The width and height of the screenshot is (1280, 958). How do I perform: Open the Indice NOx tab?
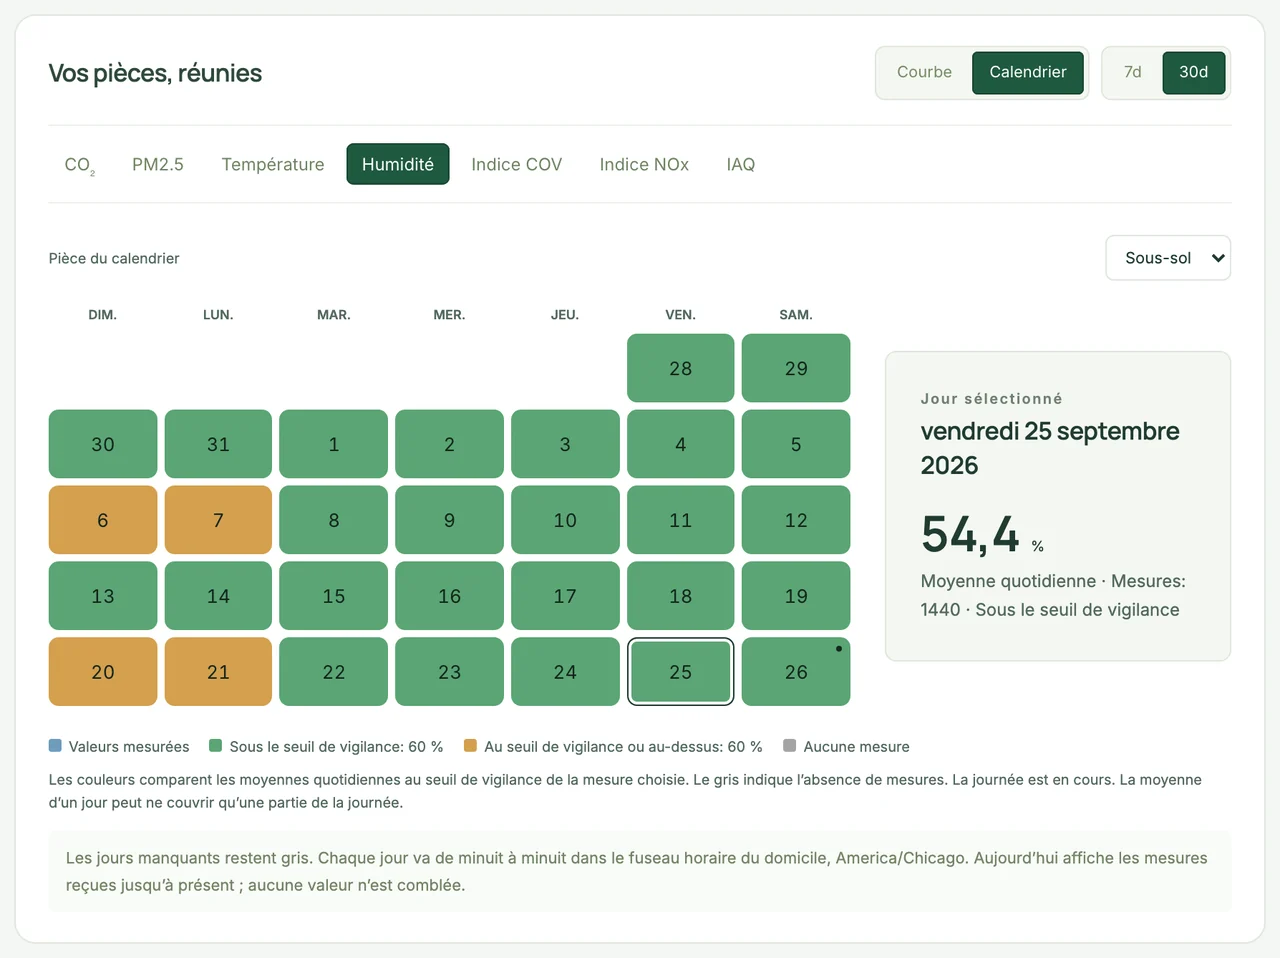click(644, 164)
